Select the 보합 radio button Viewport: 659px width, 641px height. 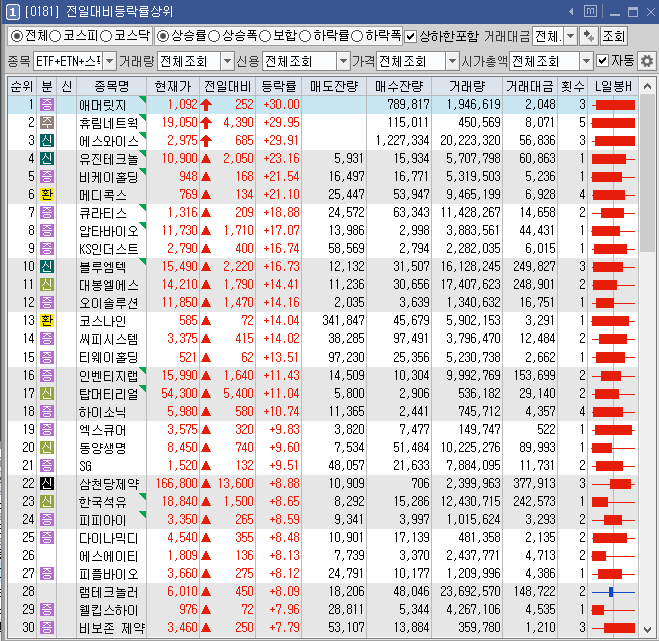(x=265, y=36)
